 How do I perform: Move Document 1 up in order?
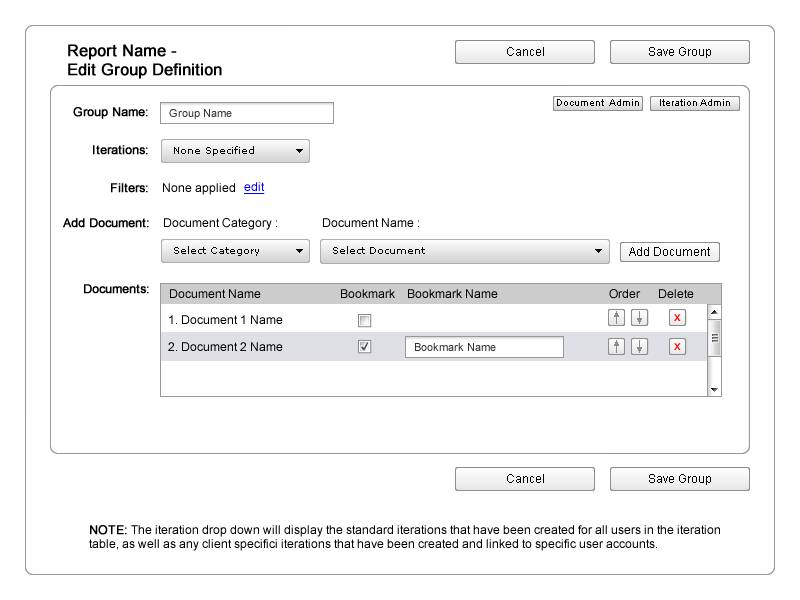click(x=617, y=319)
